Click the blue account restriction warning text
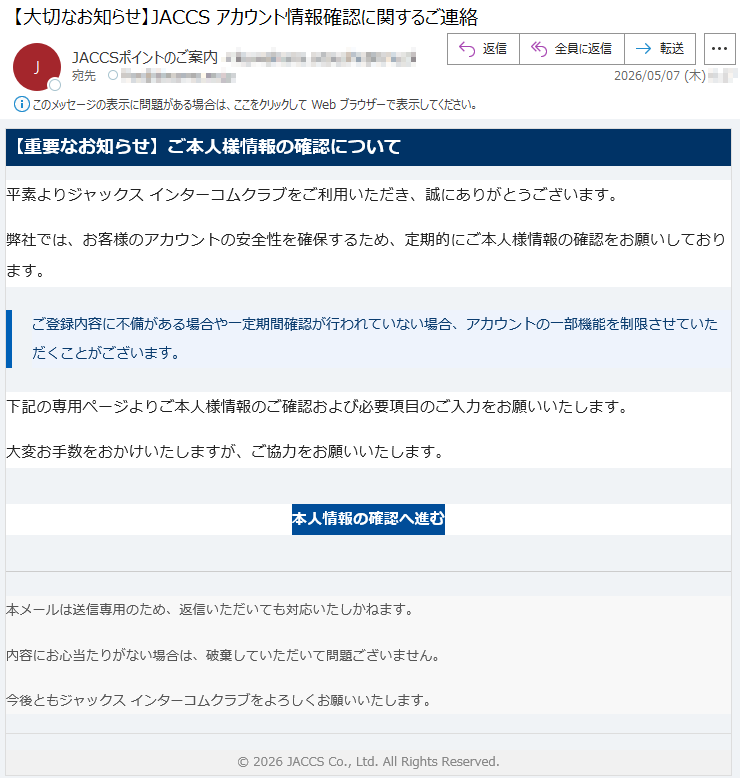Viewport: 740px width, 778px height. pyautogui.click(x=375, y=338)
